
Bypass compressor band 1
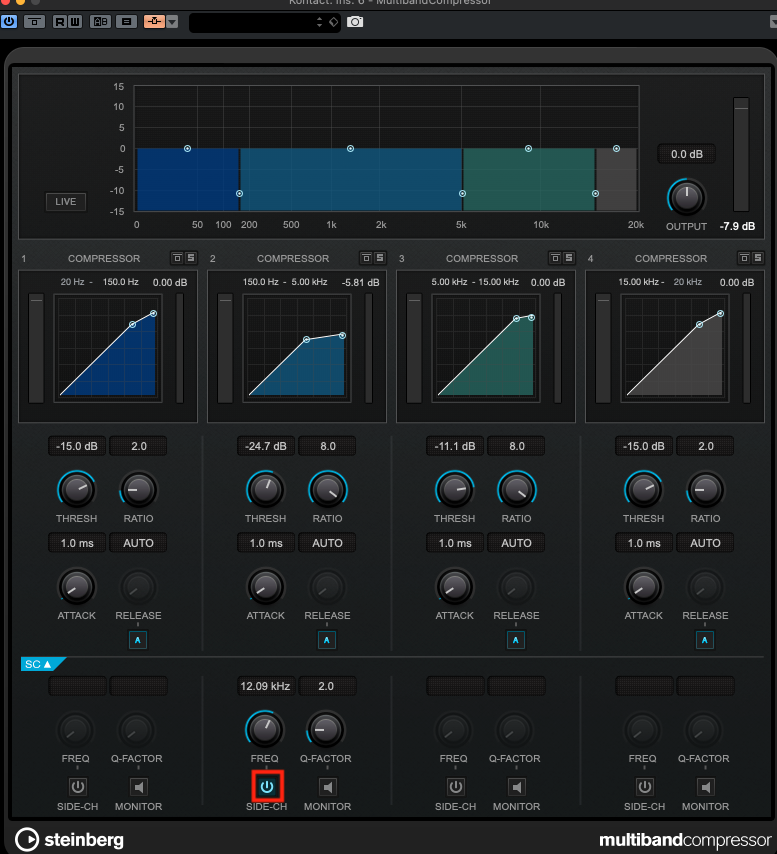177,258
